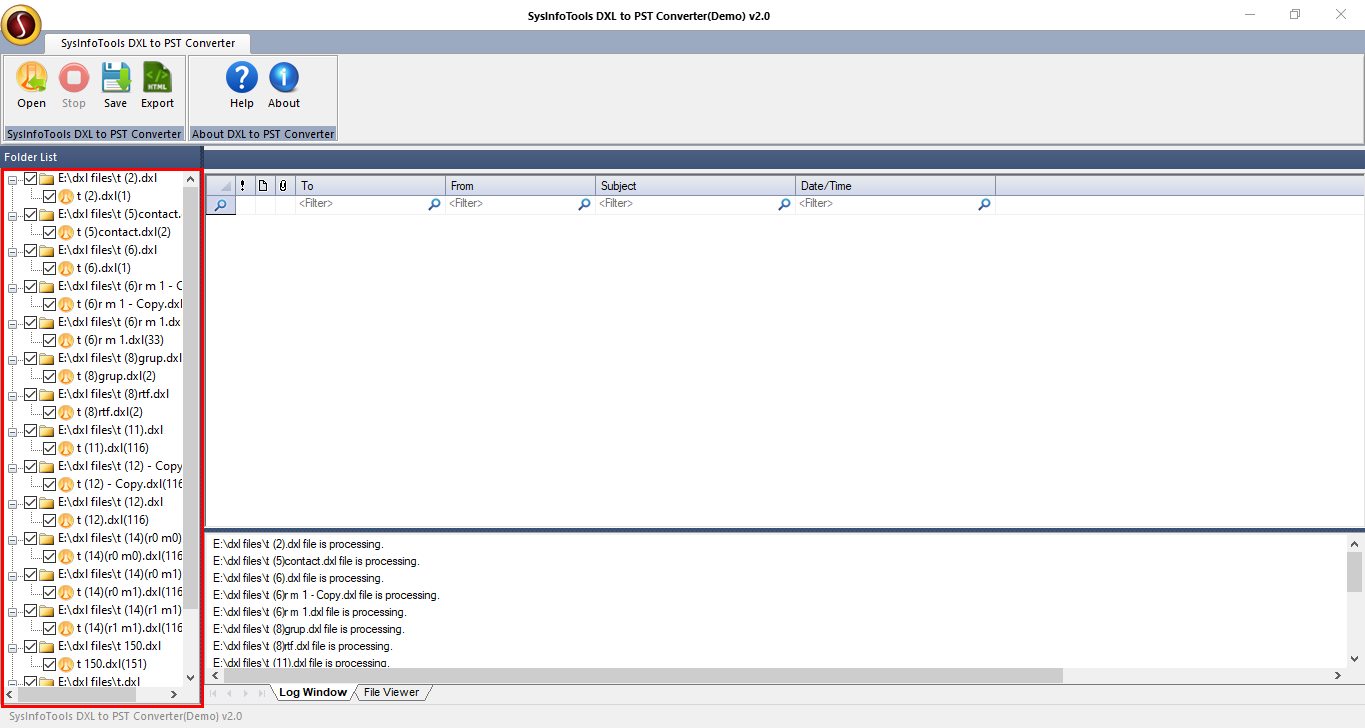
Task: Uncheck the E:\dxl files\t (11).dxl folder checkbox
Action: tap(30, 430)
